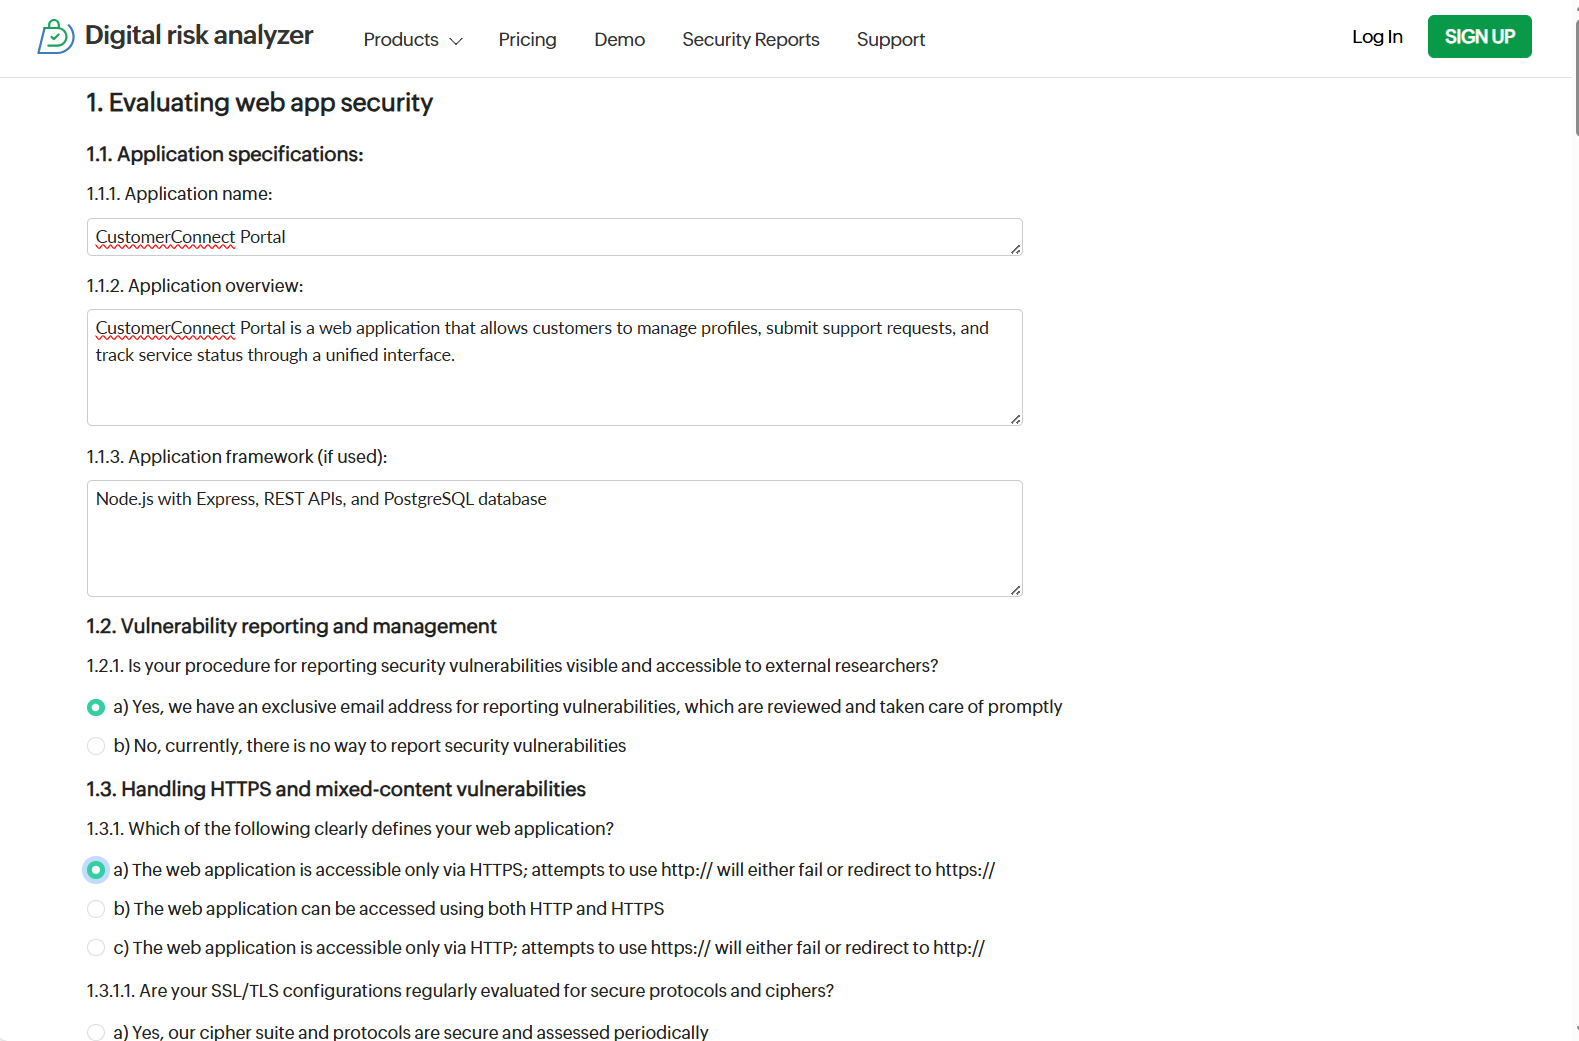Choose "accessible only via HTTPS" radio option

click(x=96, y=870)
